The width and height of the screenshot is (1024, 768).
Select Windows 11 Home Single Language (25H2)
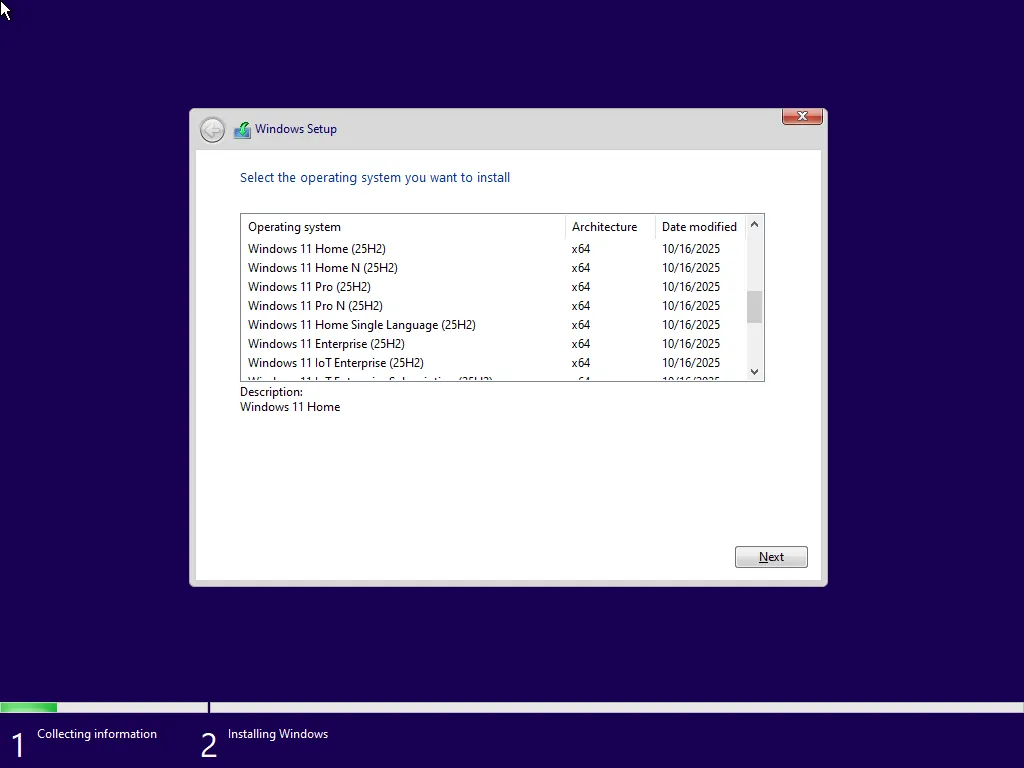click(x=361, y=324)
